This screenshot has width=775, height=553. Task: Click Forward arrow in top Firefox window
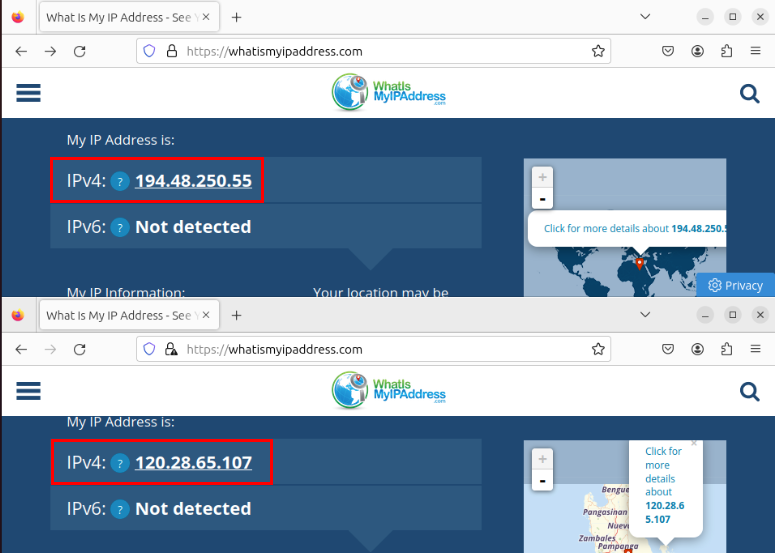coord(50,51)
